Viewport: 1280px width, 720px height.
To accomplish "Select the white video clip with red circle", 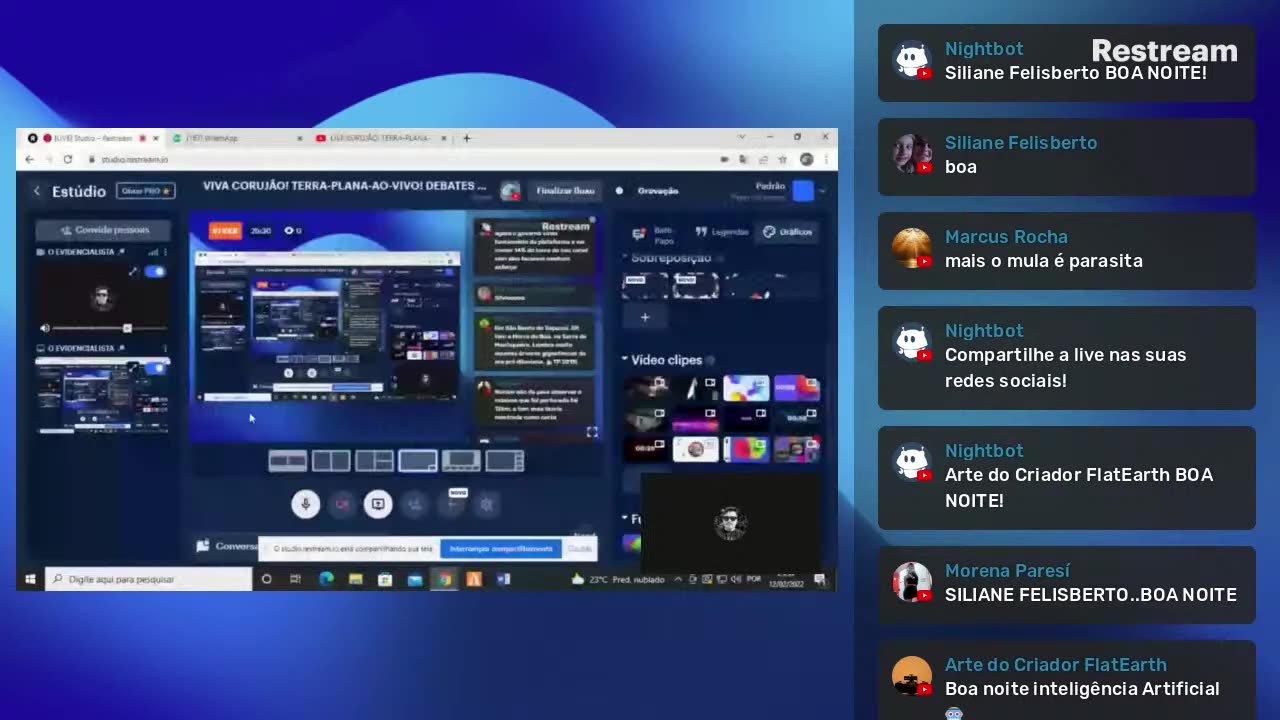I will tap(696, 449).
